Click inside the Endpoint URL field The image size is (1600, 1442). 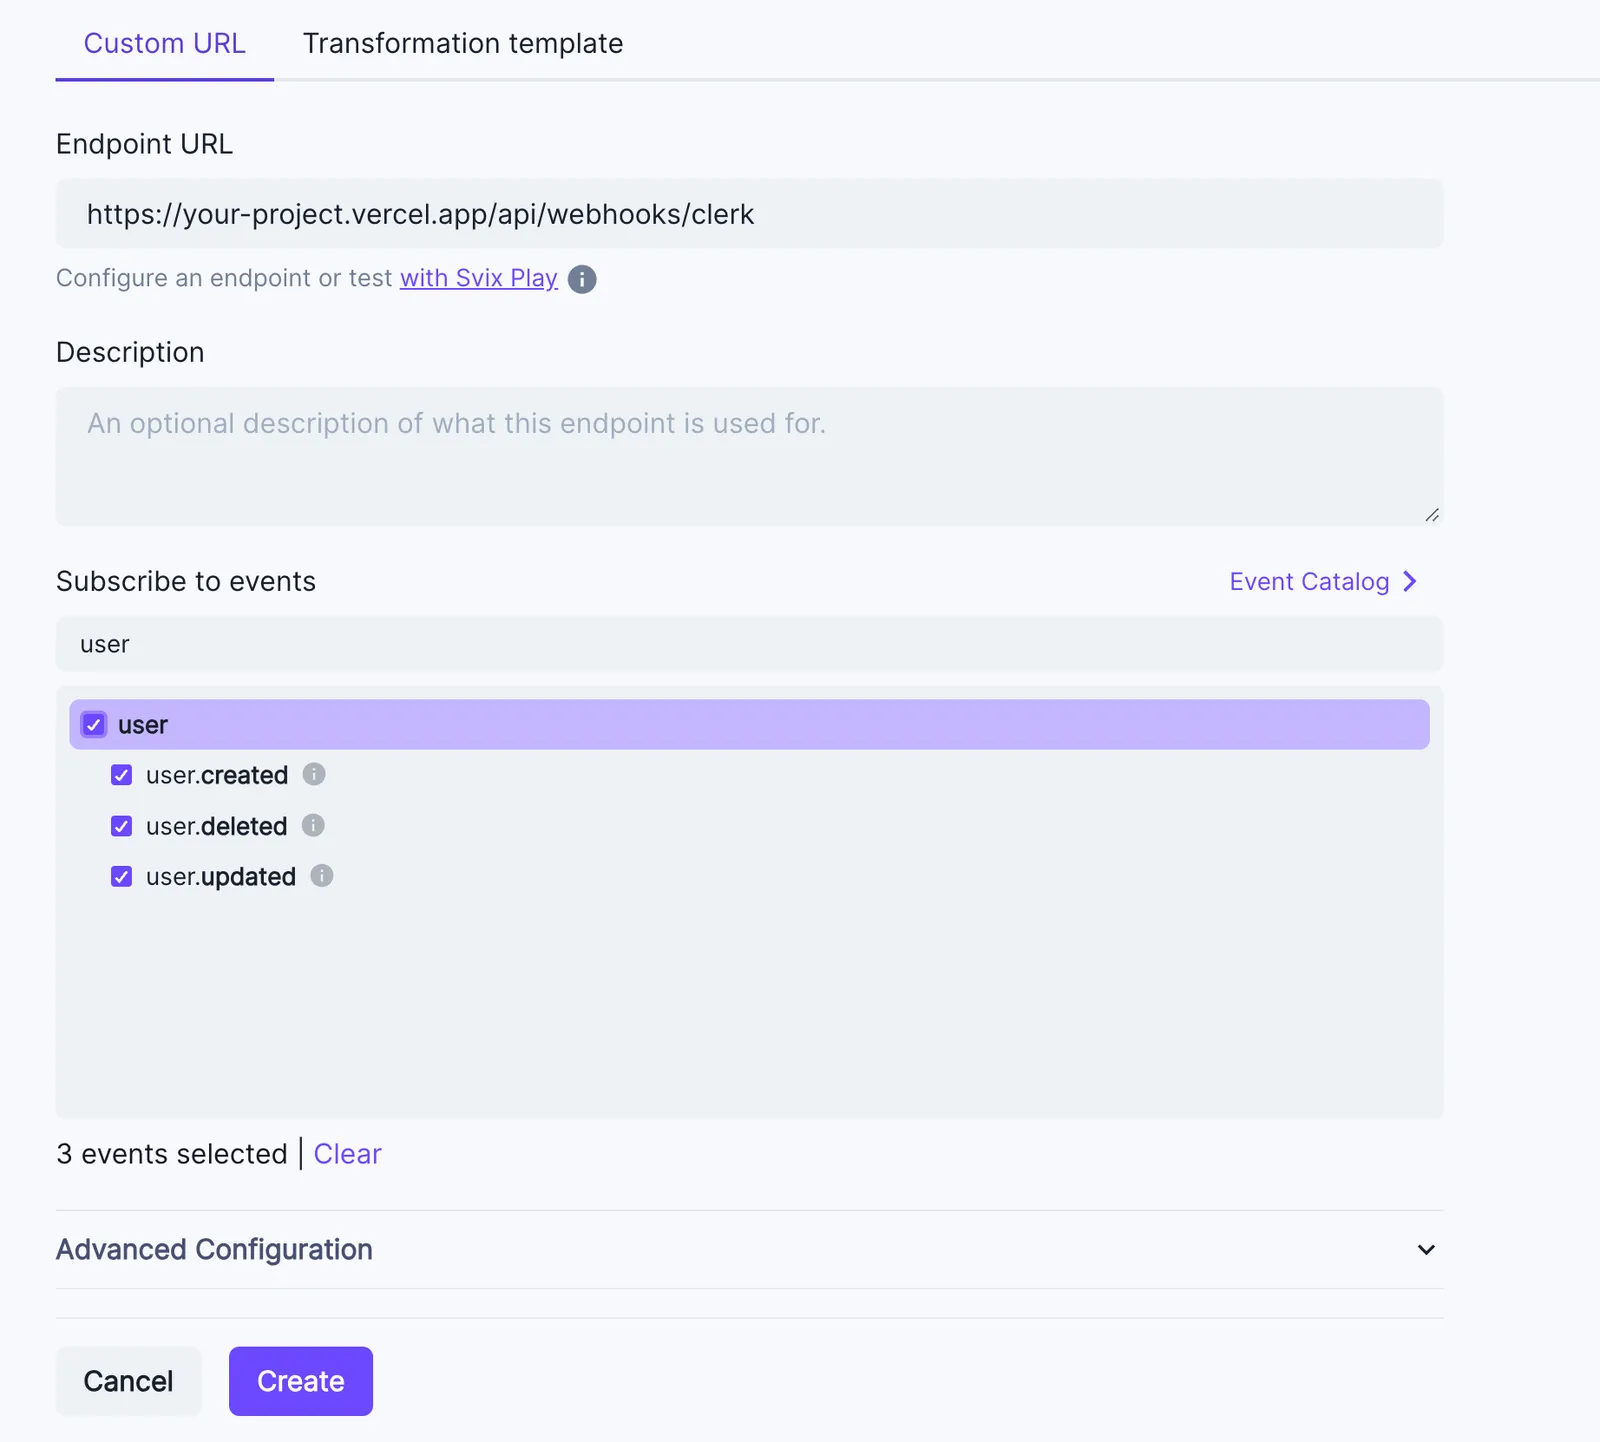748,213
